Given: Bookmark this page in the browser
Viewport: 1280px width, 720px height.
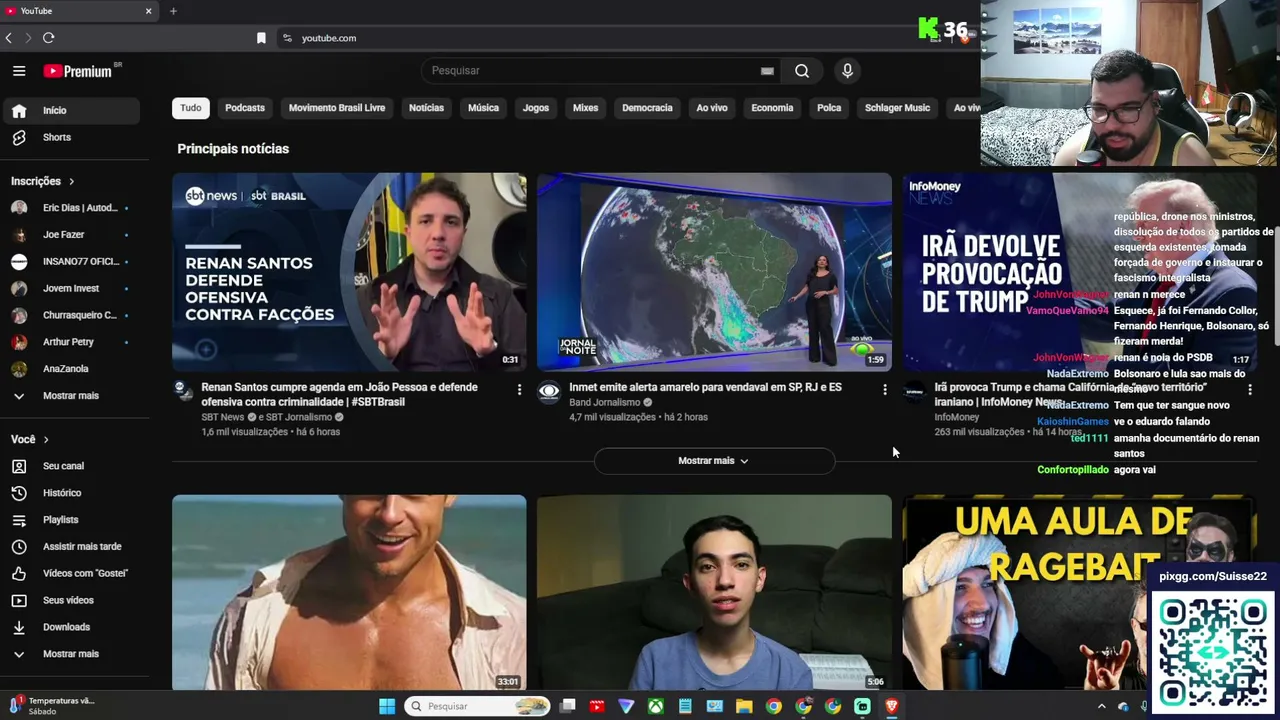Looking at the screenshot, I should [x=261, y=38].
